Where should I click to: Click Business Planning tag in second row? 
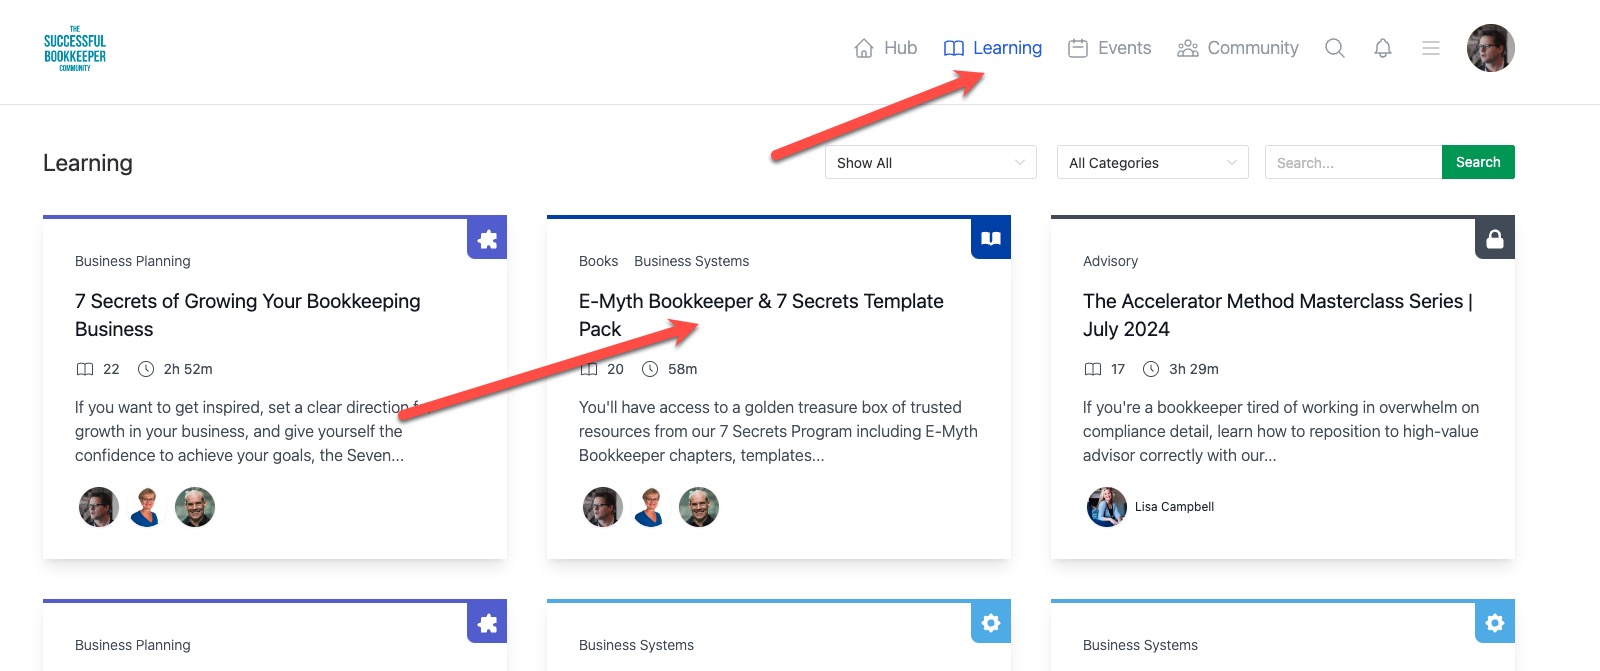click(x=133, y=645)
